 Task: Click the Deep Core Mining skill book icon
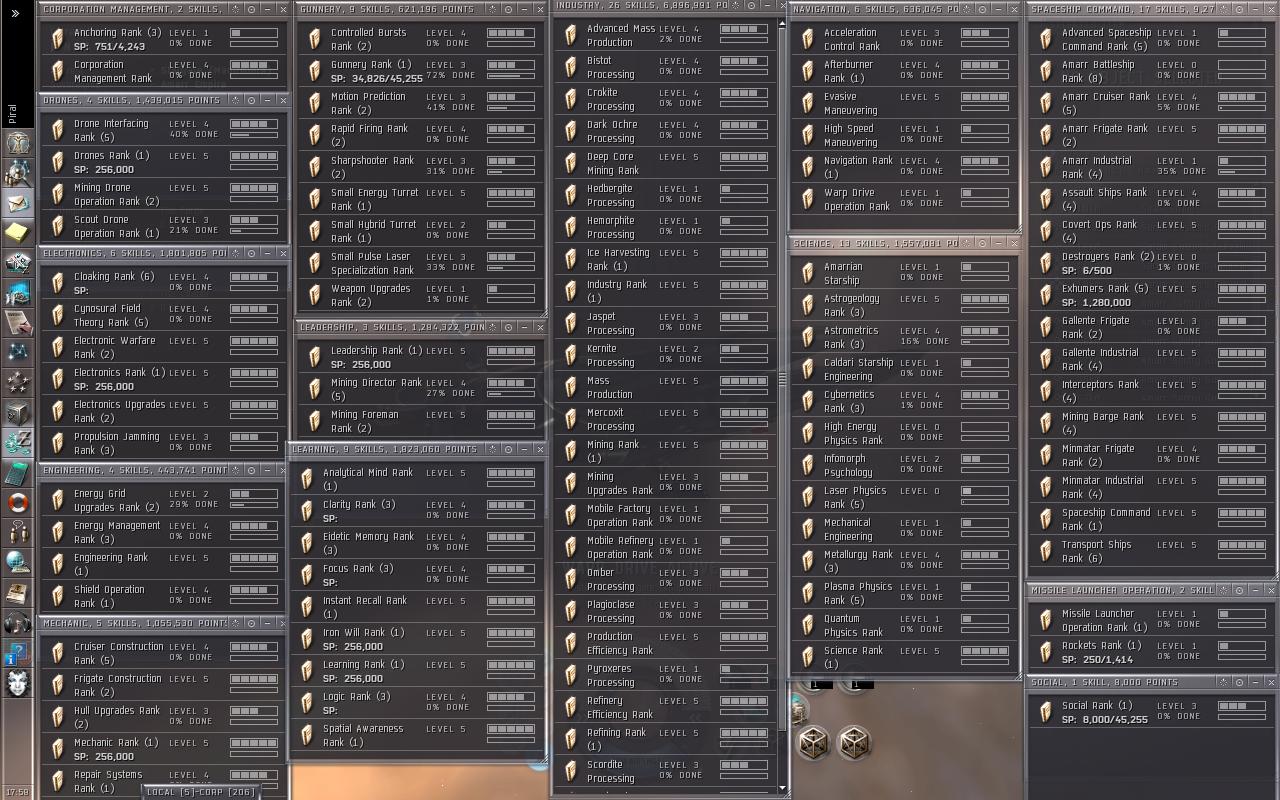[x=571, y=163]
